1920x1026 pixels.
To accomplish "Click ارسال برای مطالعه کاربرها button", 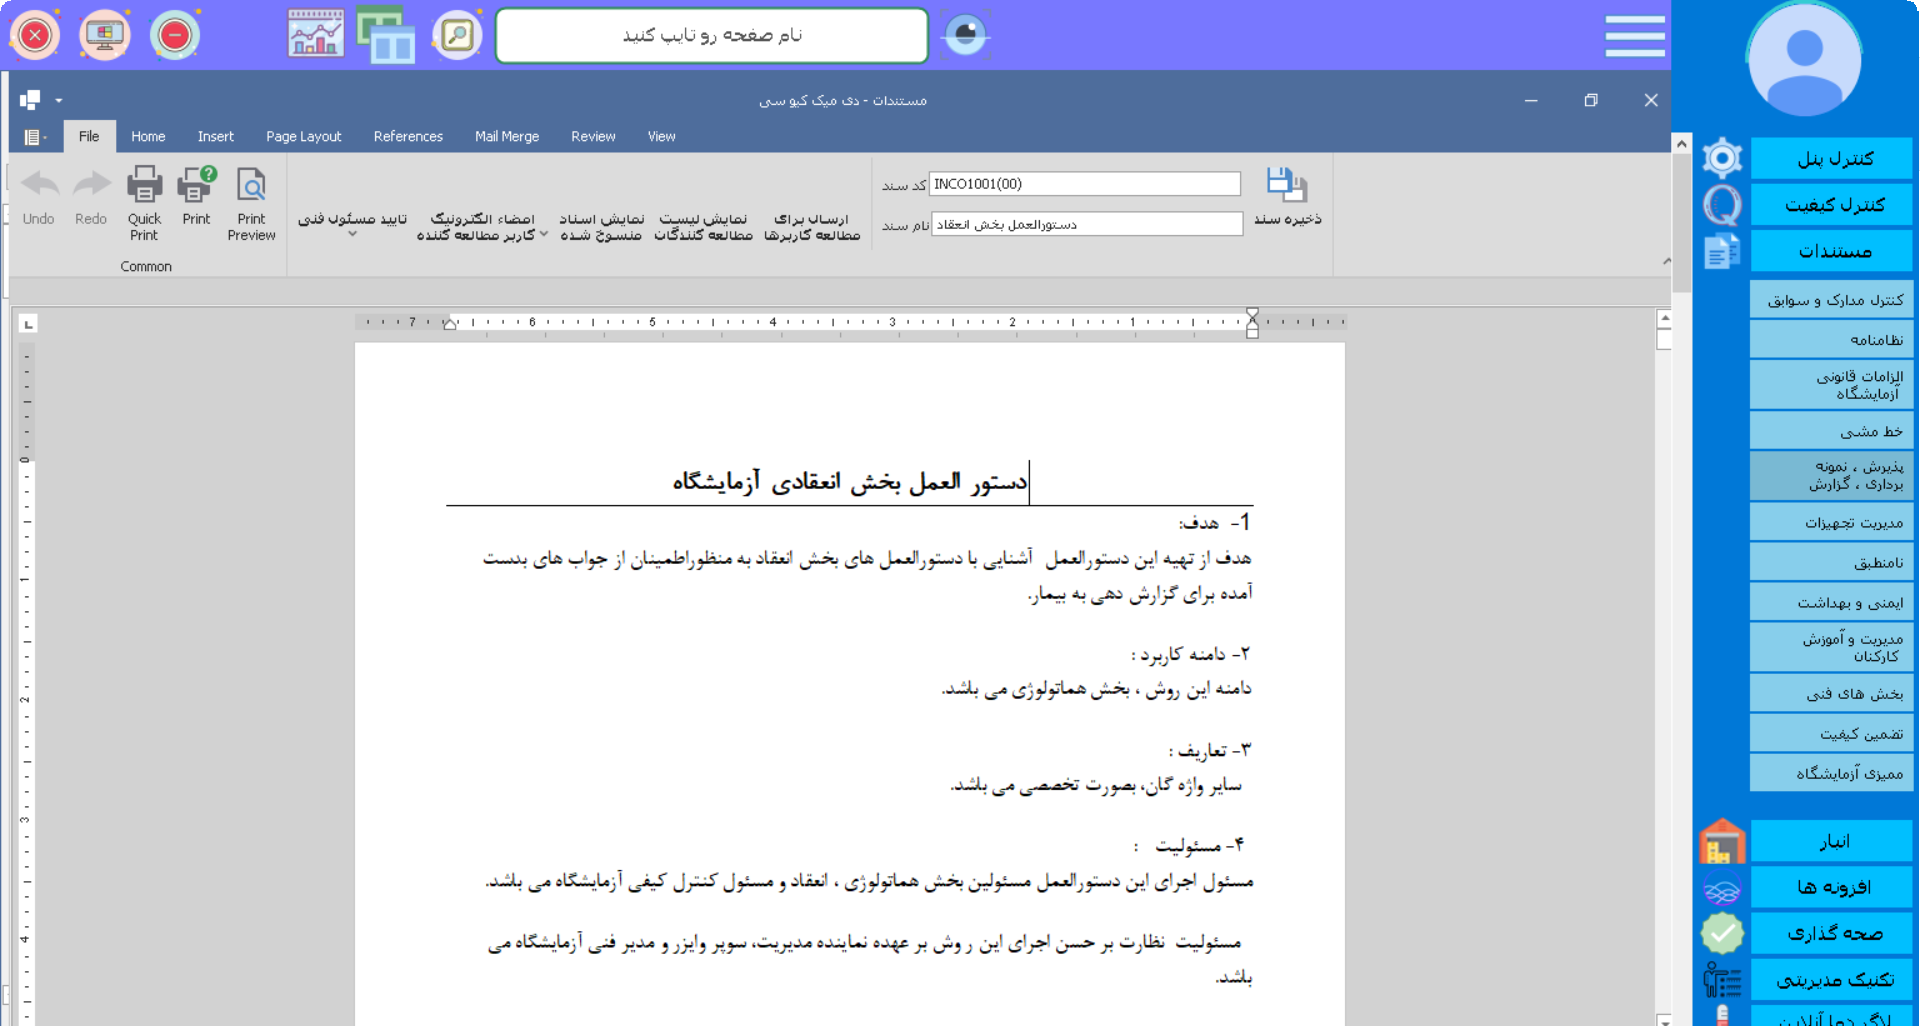I will pyautogui.click(x=812, y=226).
